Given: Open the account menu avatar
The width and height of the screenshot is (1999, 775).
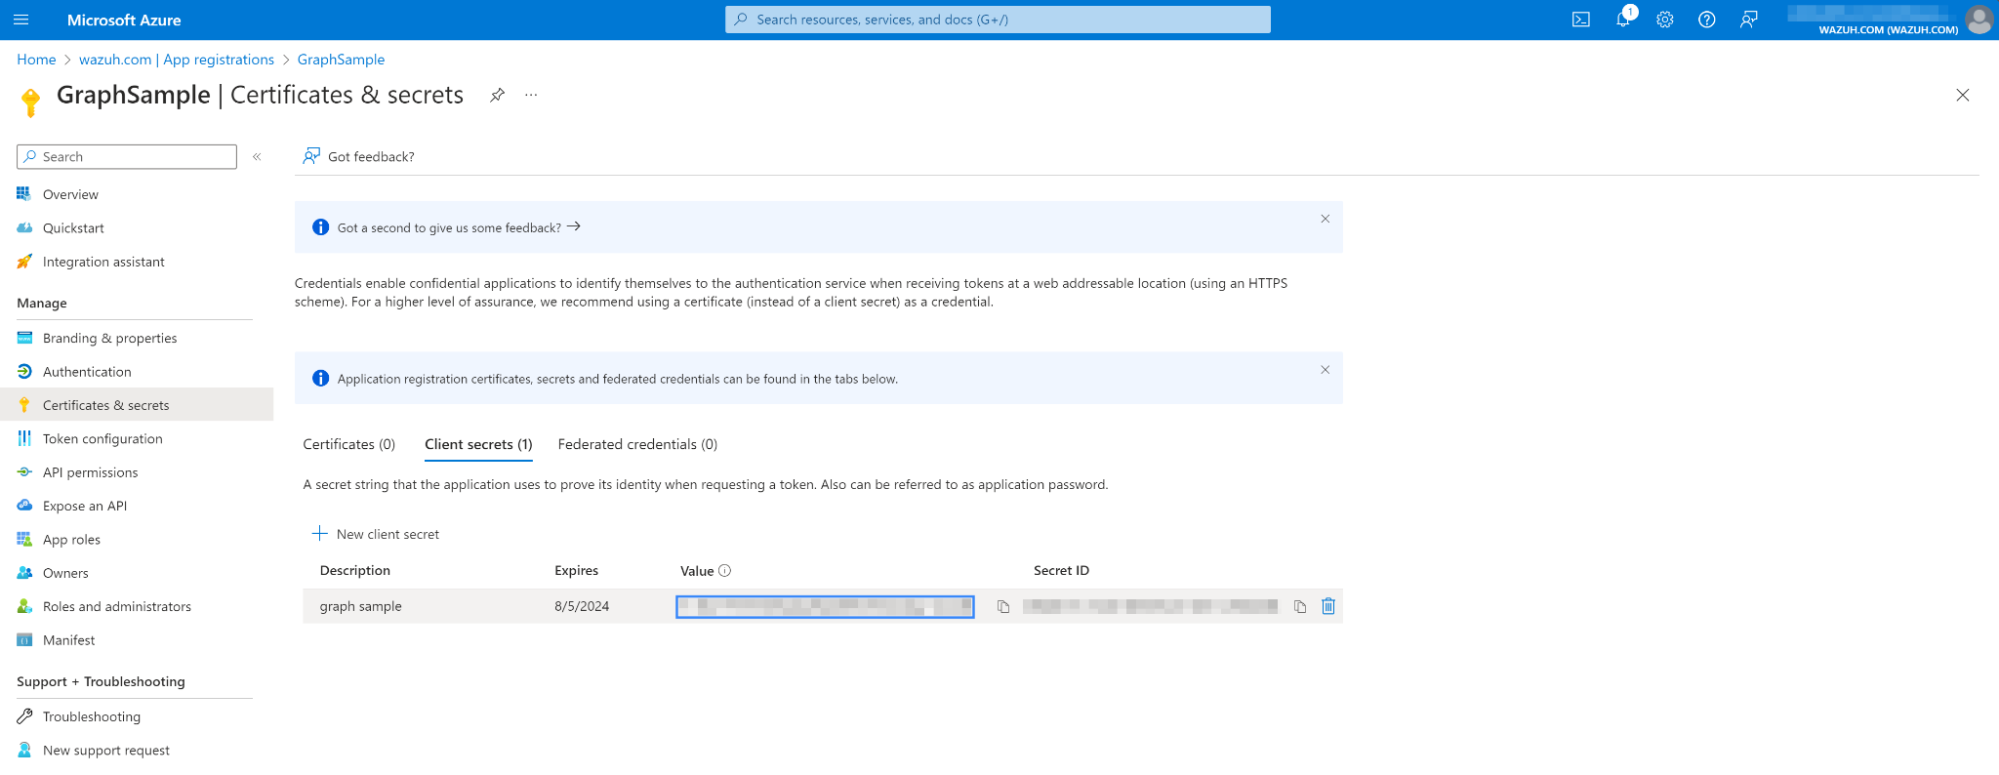Looking at the screenshot, I should [1978, 20].
